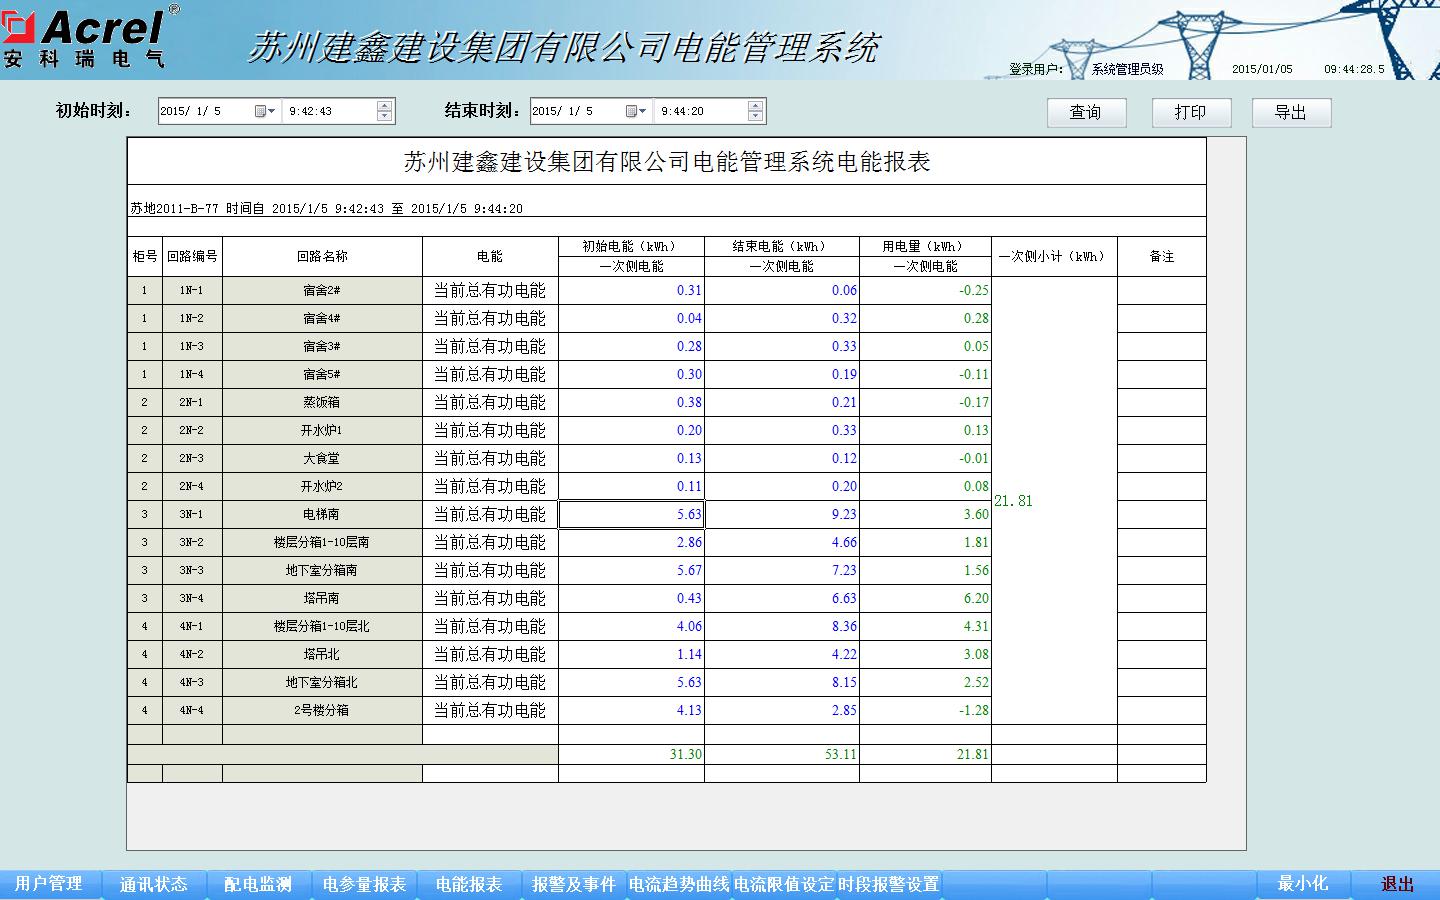Click the end energy value 9.23
This screenshot has height=900, width=1440.
pyautogui.click(x=782, y=514)
